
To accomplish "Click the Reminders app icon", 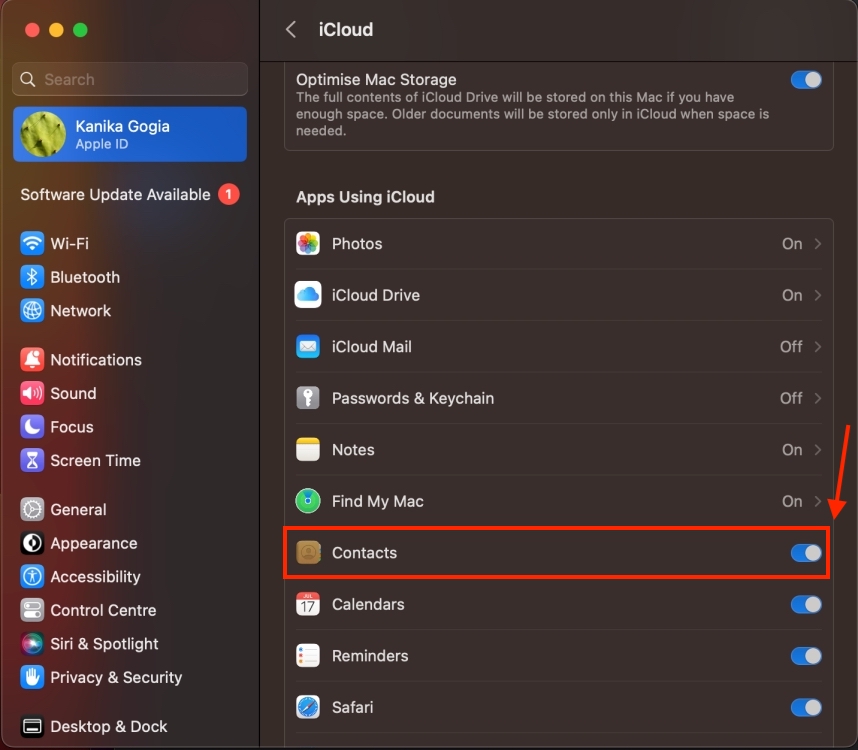I will (x=308, y=655).
